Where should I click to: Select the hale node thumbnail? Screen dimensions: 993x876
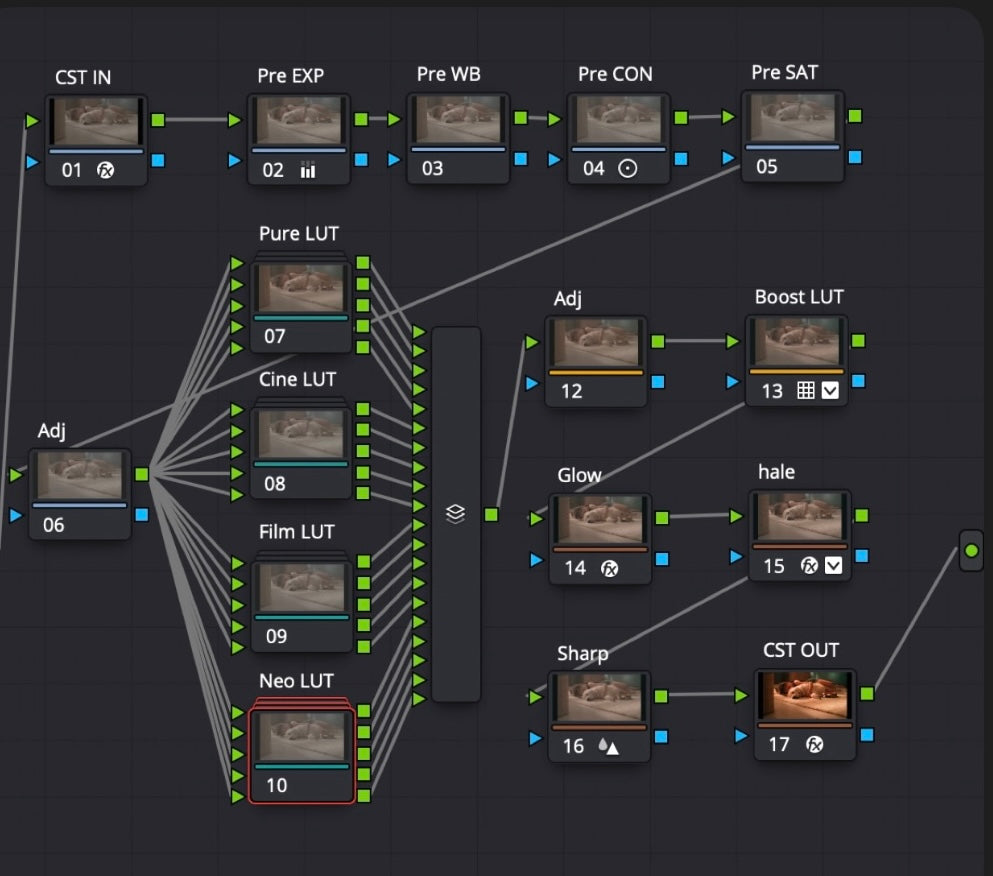800,517
